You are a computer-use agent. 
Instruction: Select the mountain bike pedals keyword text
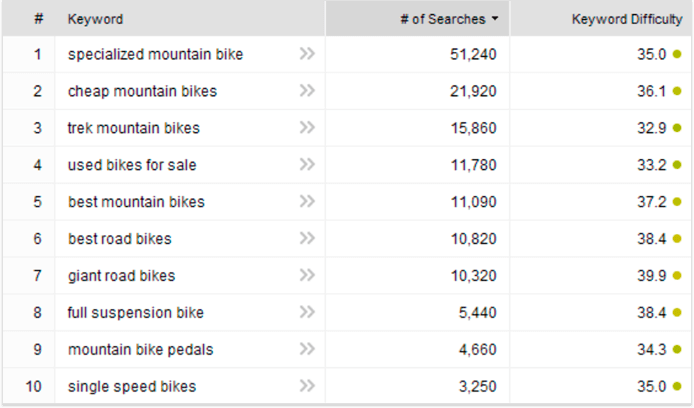[x=141, y=350]
